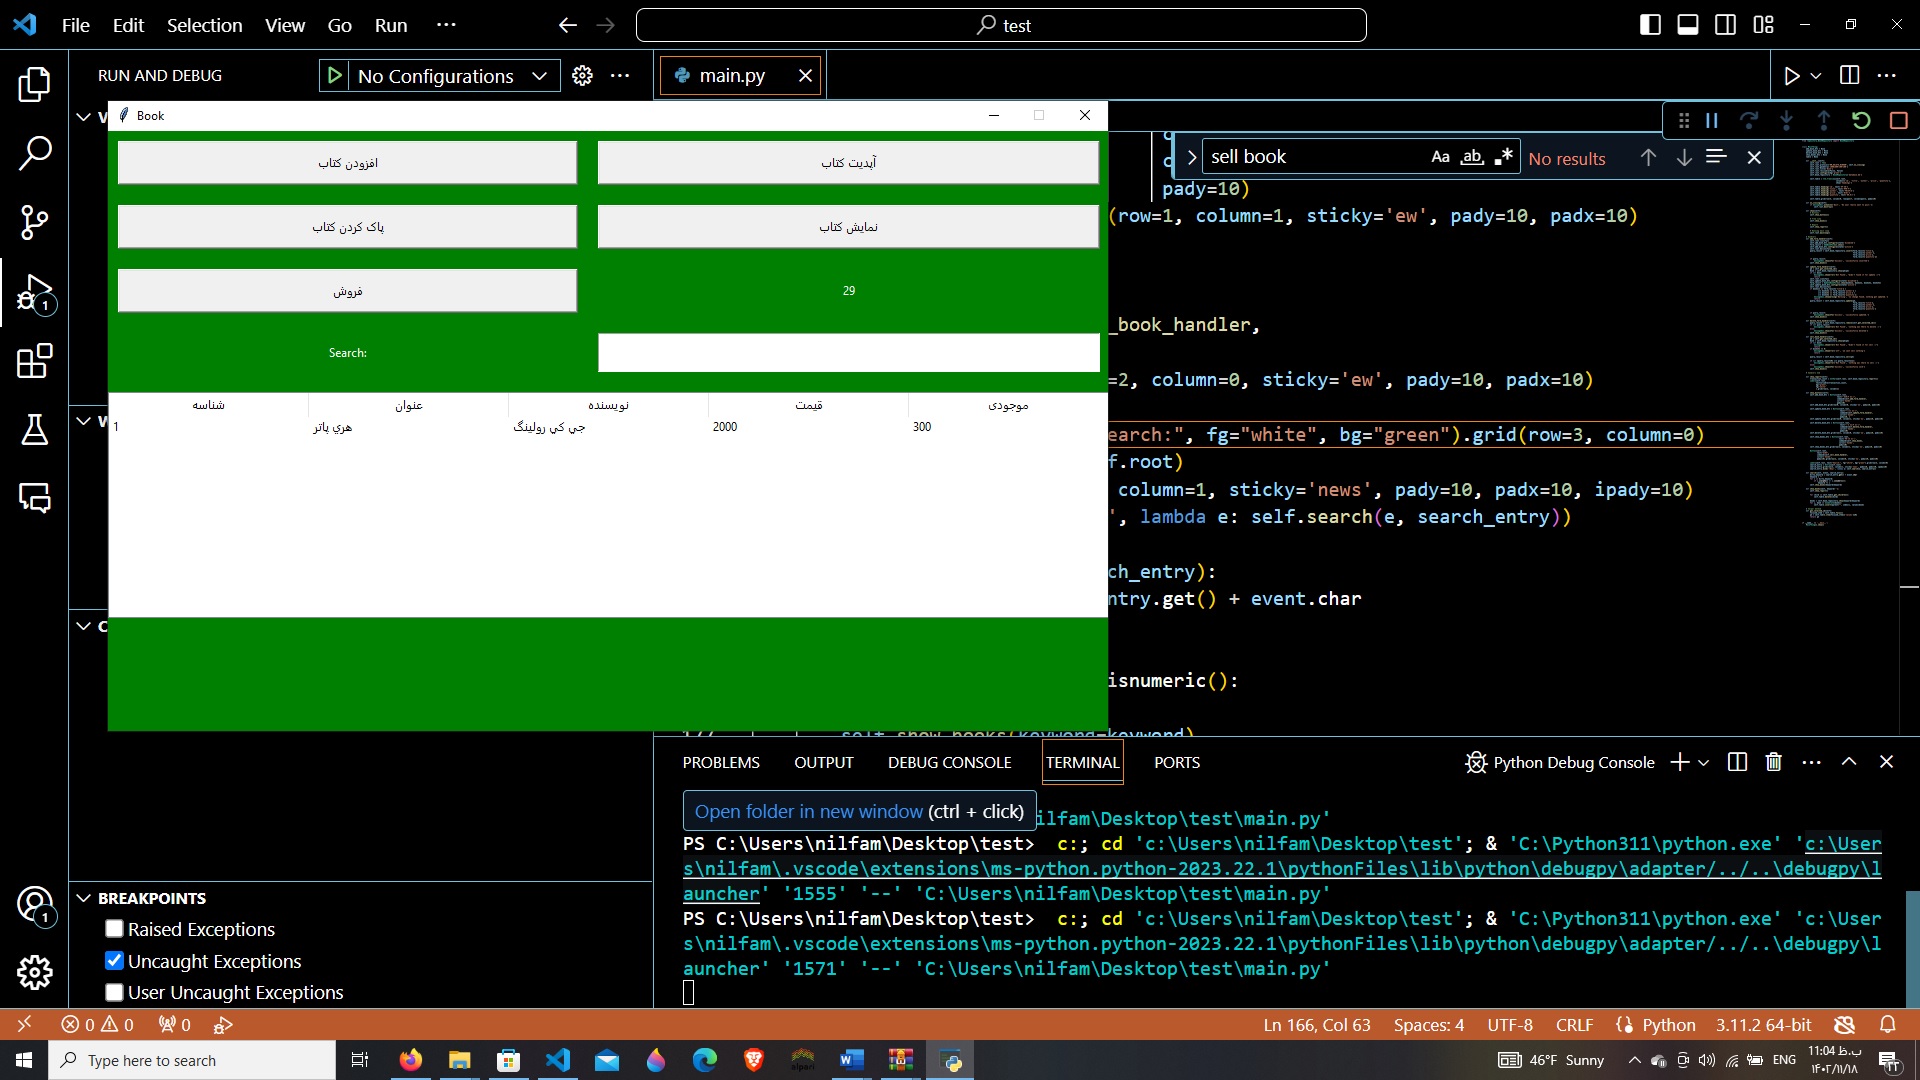This screenshot has height=1080, width=1920.
Task: Open the Search view in activity bar
Action: click(x=34, y=153)
